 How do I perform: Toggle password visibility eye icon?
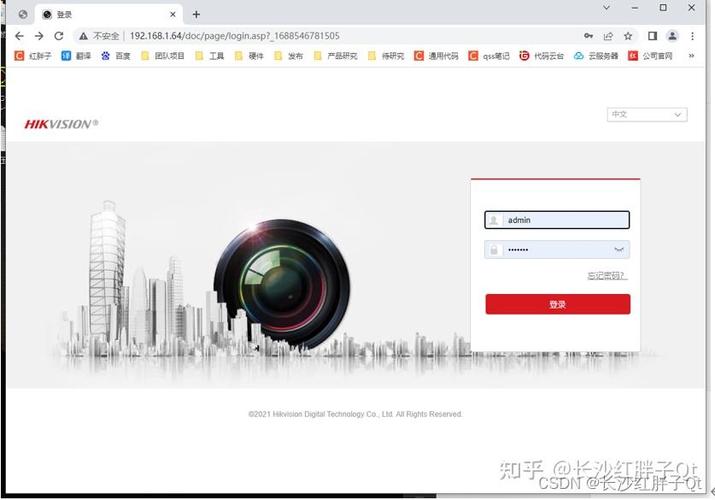[619, 250]
